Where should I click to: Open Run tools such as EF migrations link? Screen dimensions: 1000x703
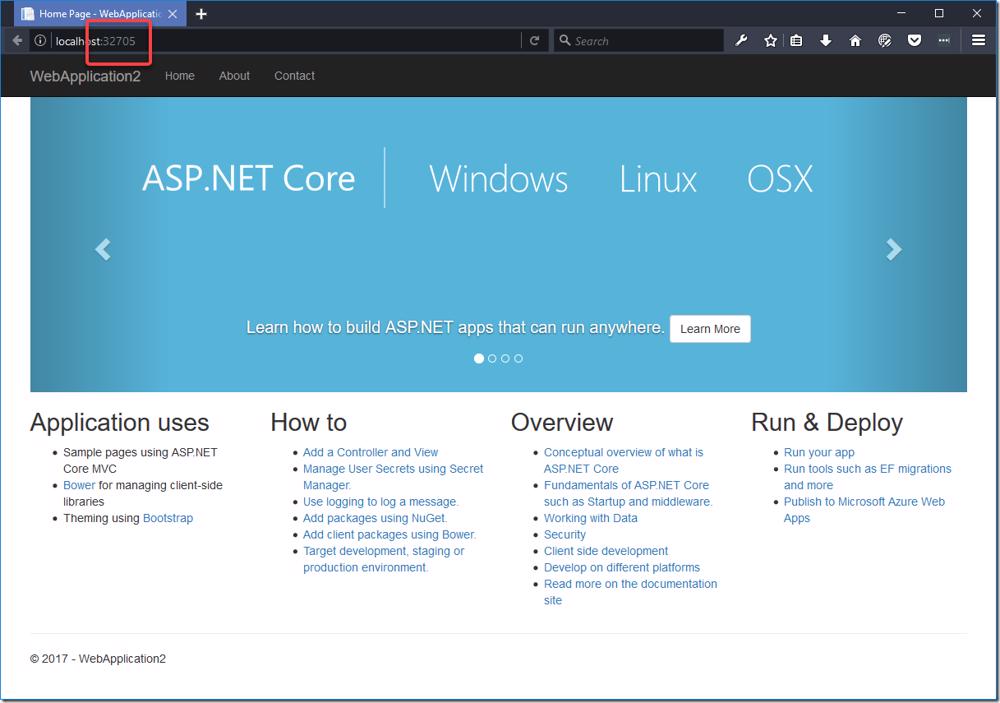867,477
